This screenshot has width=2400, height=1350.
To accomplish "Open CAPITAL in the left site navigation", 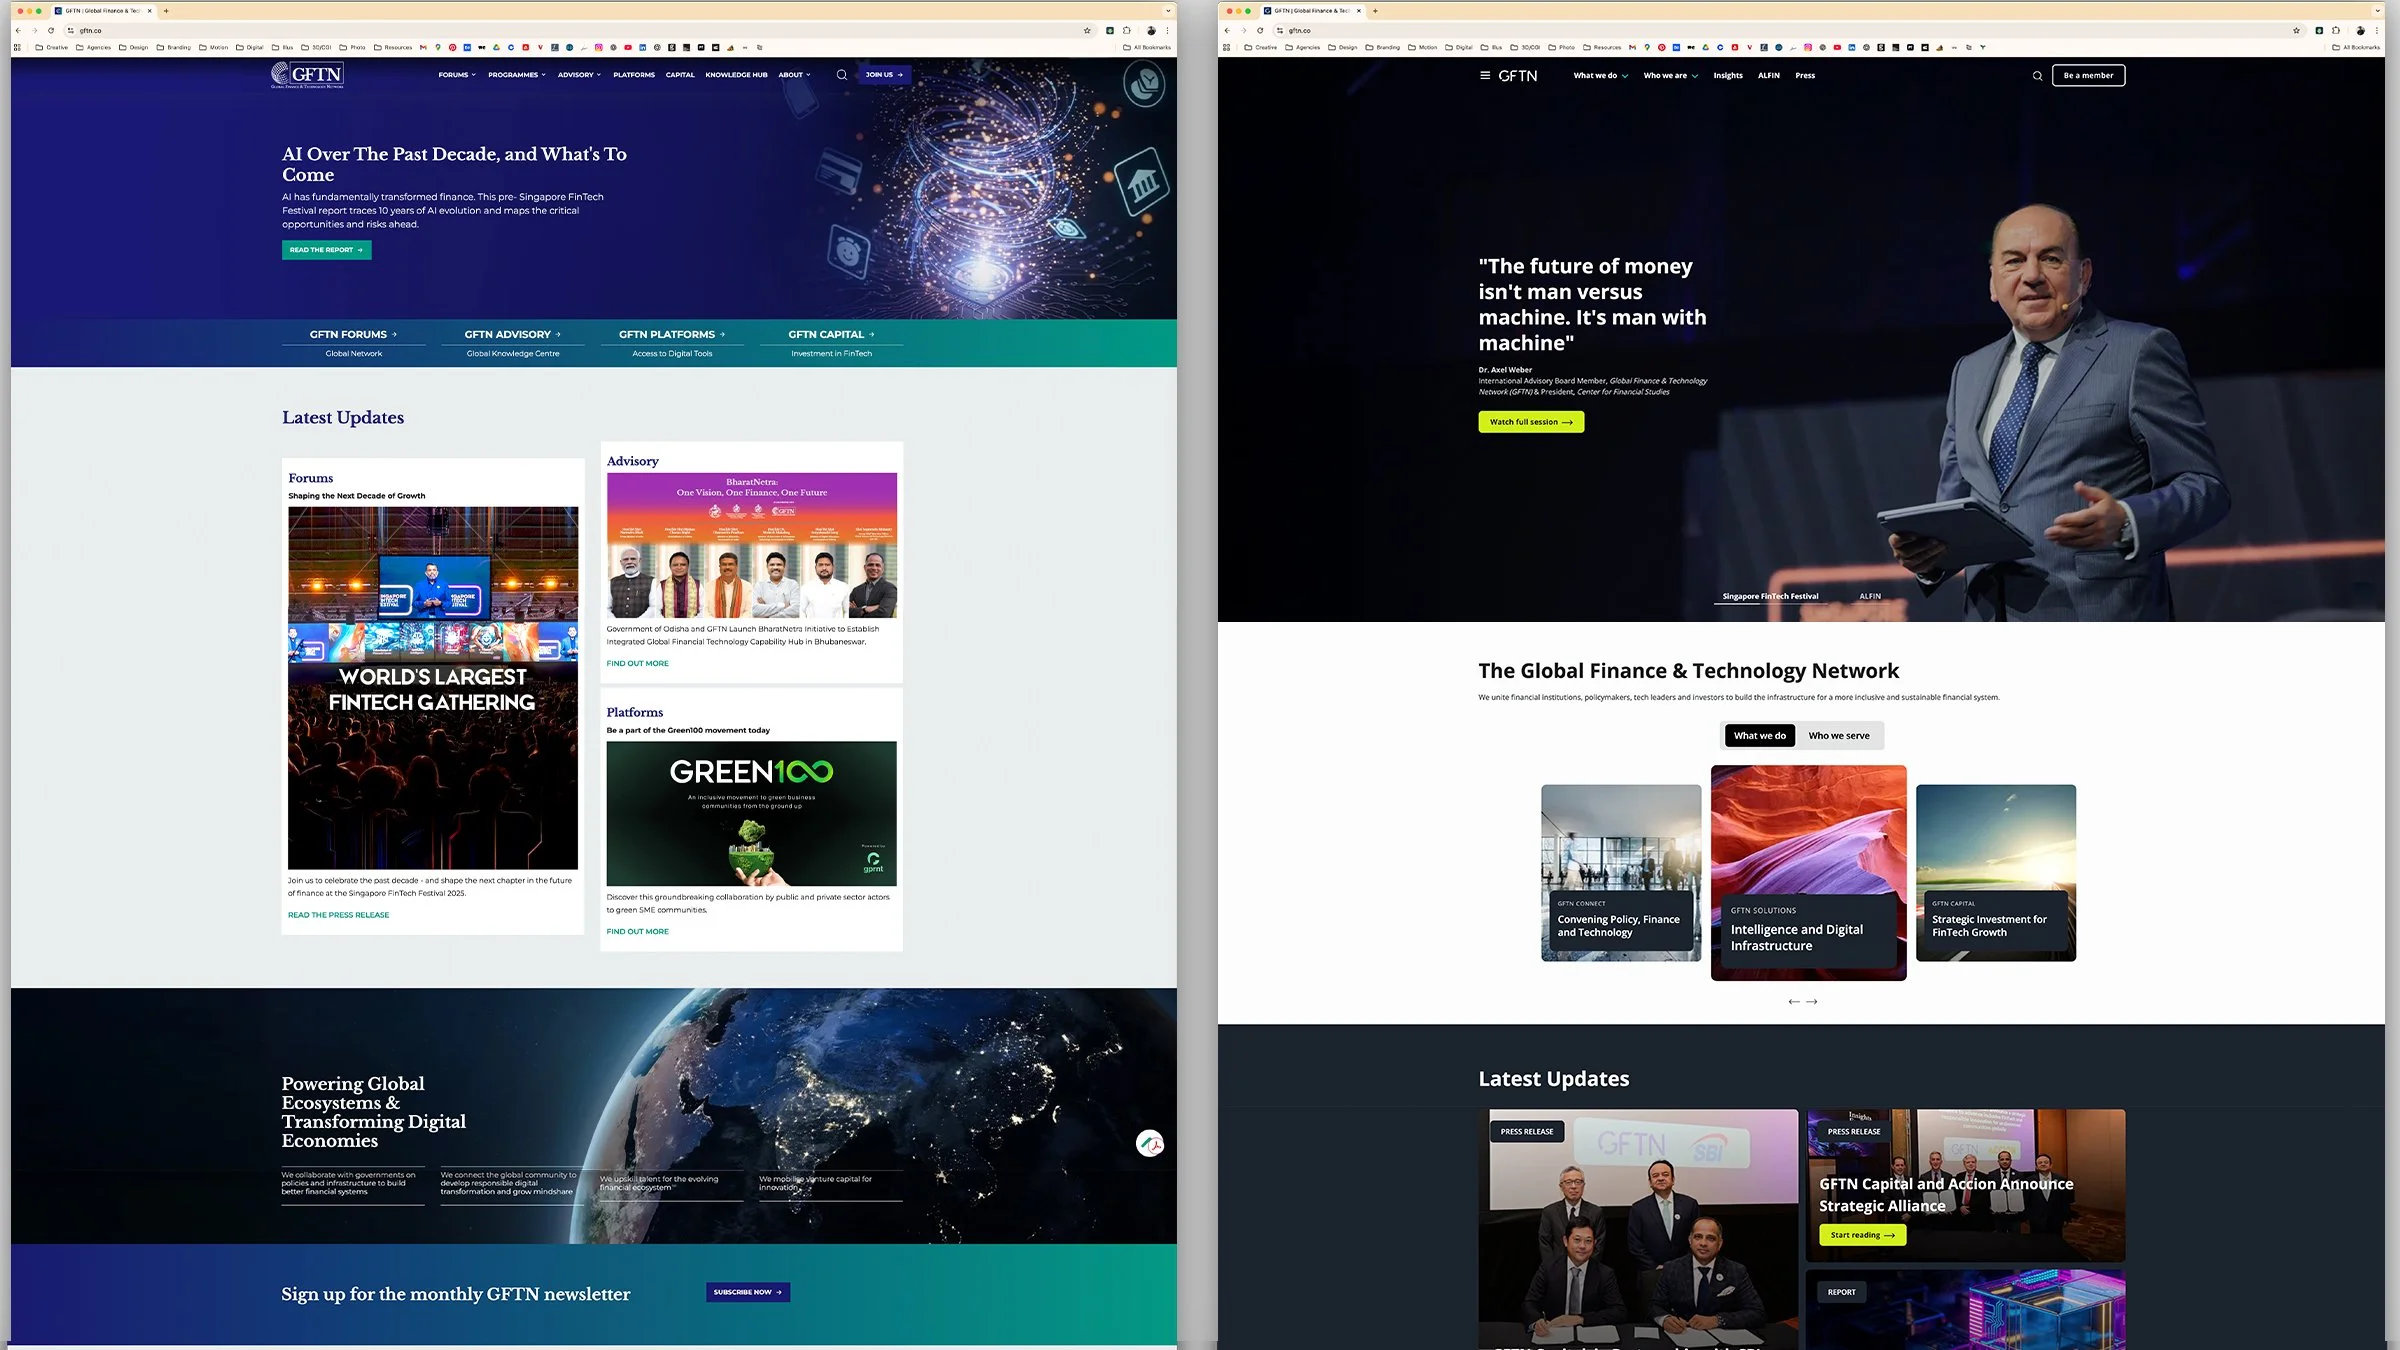I will point(680,75).
